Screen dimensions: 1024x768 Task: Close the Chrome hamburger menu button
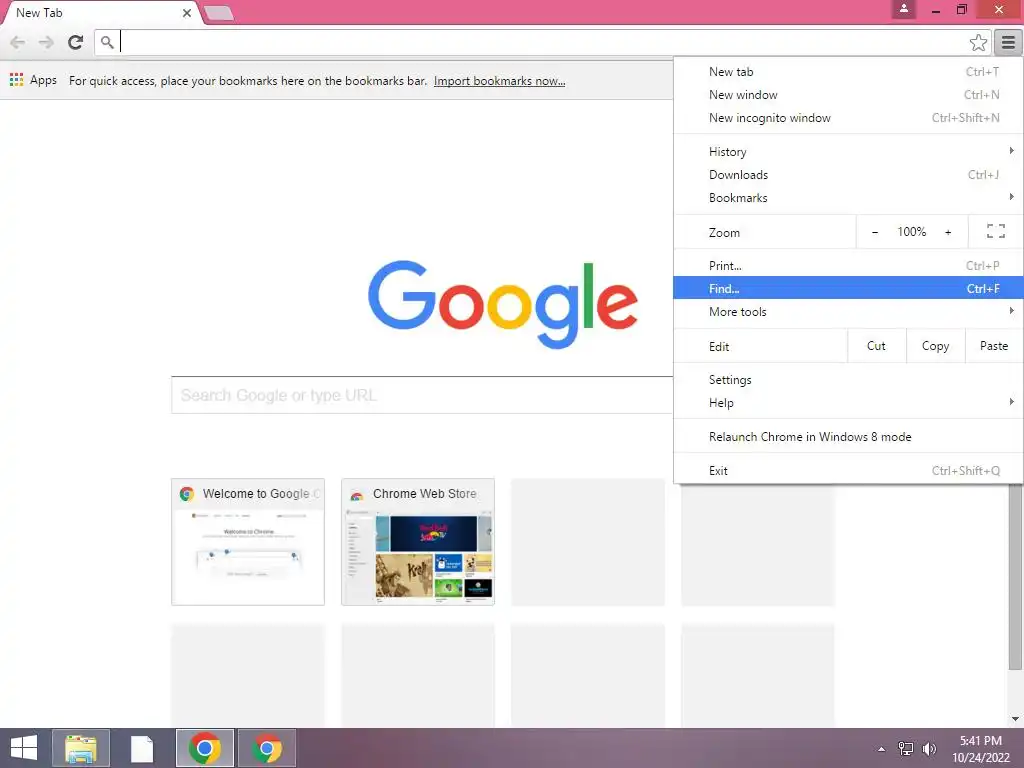1008,43
